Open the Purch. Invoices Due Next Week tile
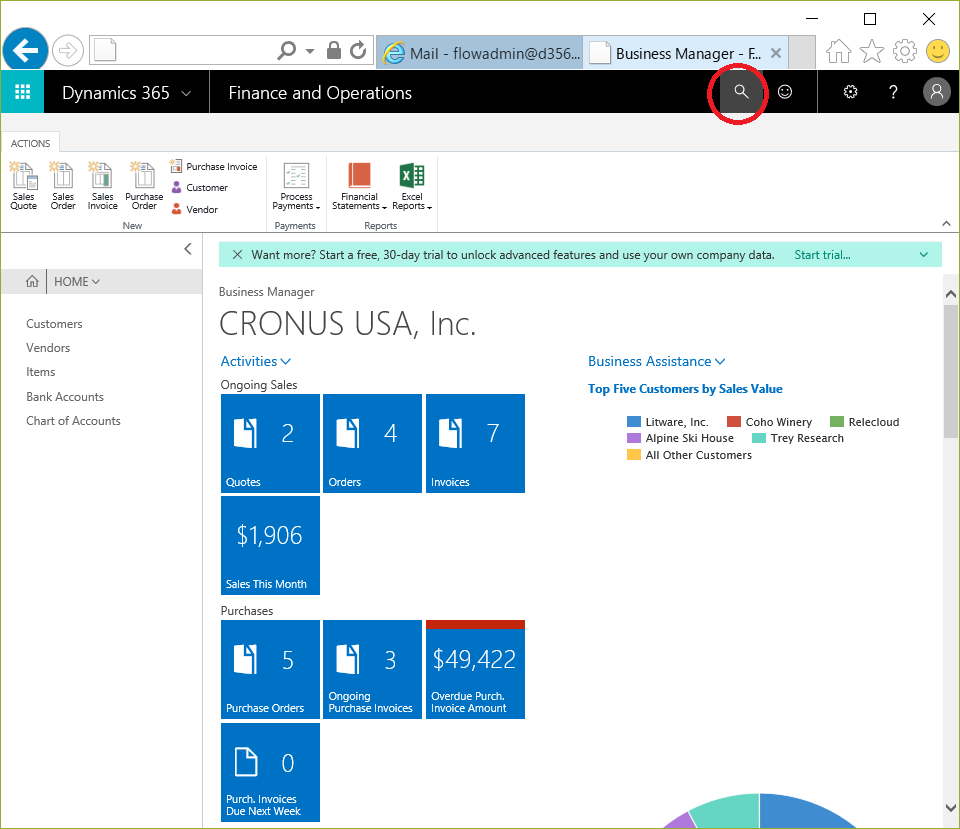The width and height of the screenshot is (960, 829). (x=270, y=772)
